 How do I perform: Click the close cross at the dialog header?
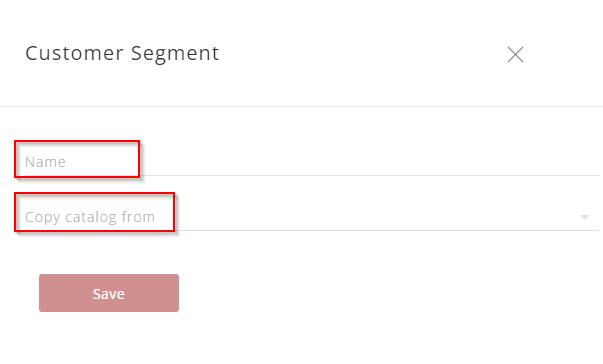point(515,55)
